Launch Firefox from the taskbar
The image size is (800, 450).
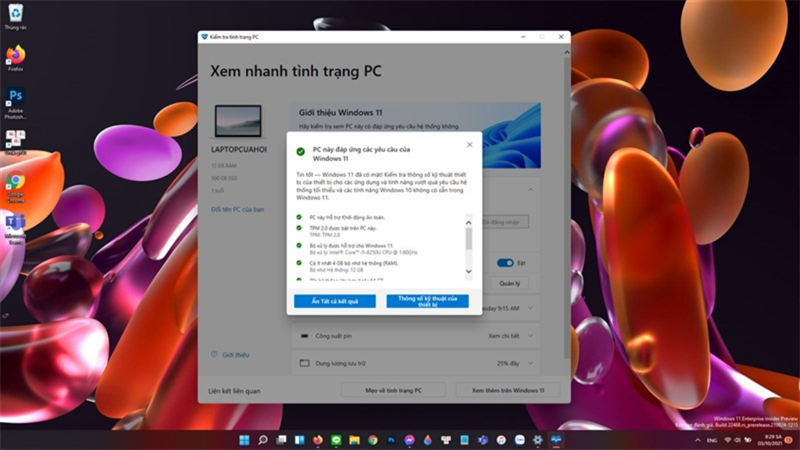coord(318,440)
